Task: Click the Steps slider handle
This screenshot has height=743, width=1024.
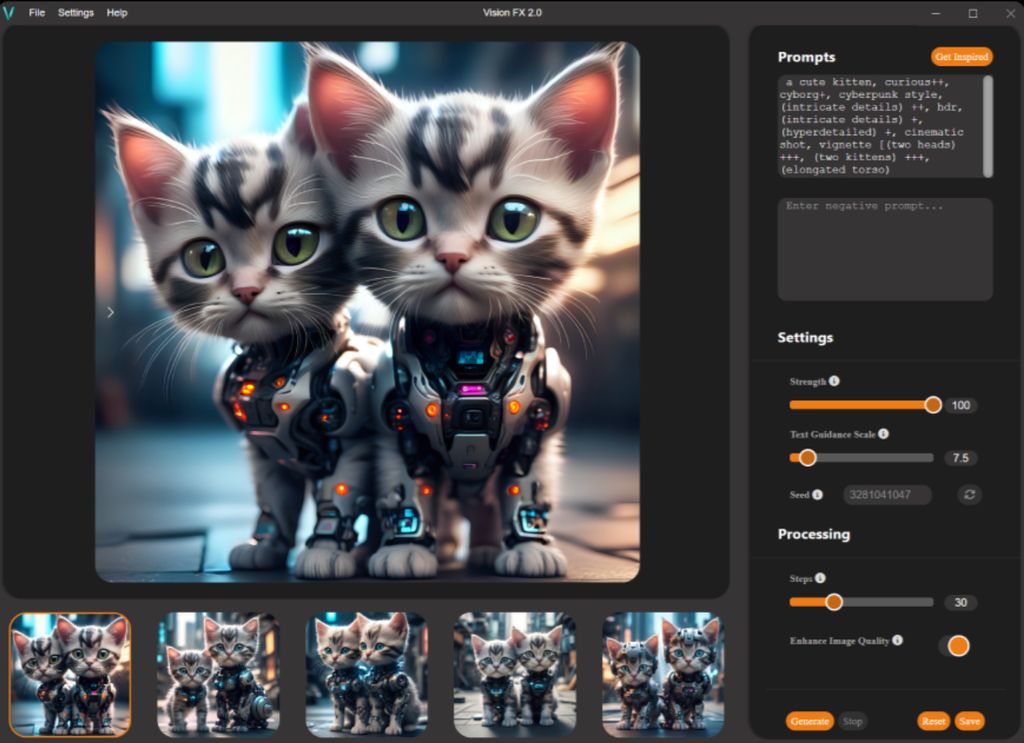Action: 836,602
